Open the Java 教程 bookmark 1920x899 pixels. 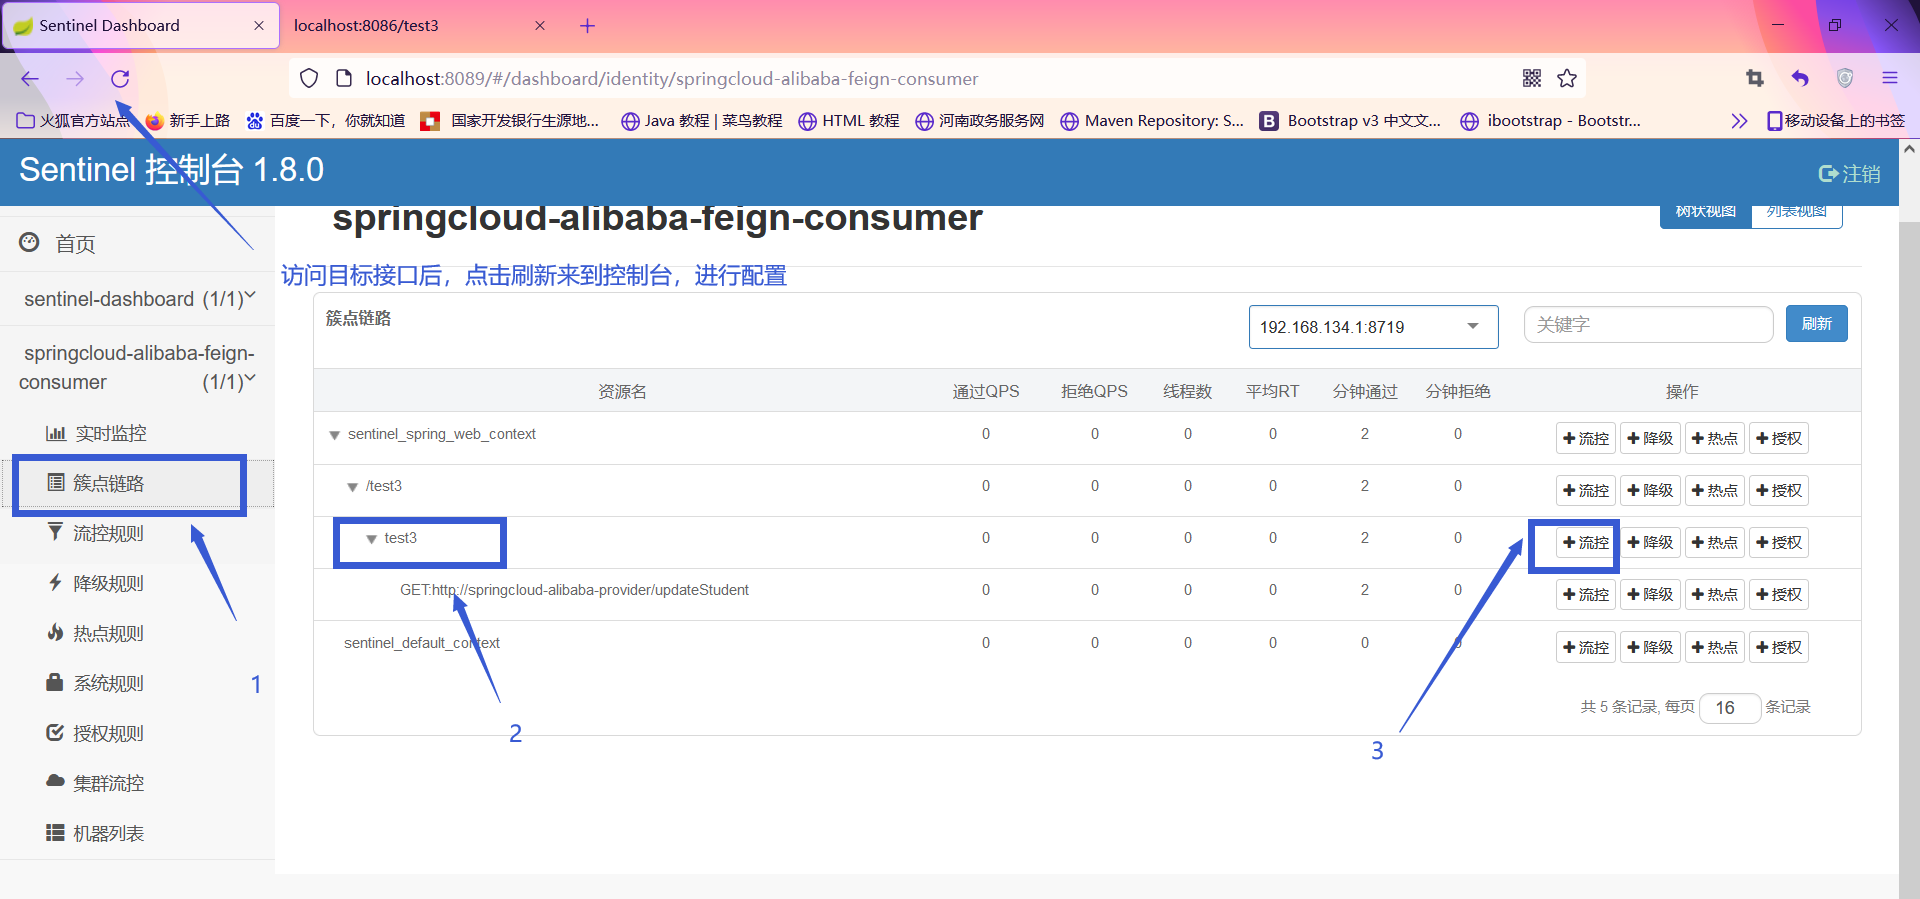click(x=701, y=121)
